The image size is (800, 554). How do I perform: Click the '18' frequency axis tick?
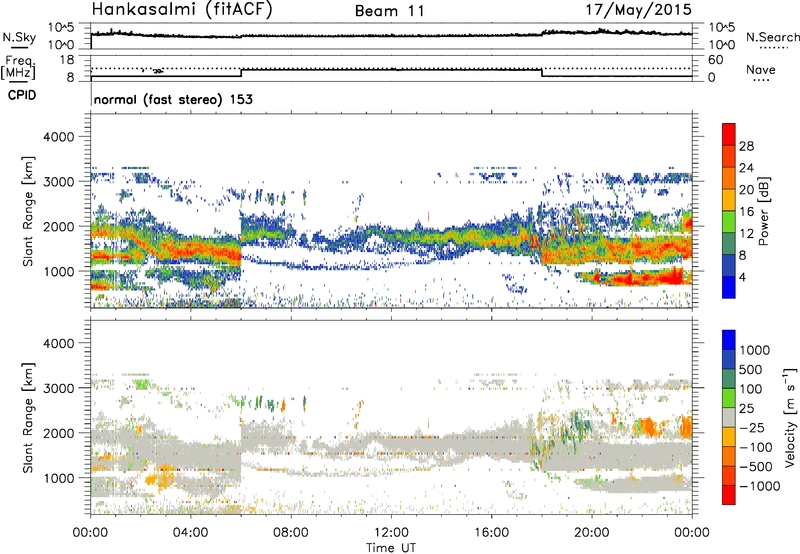point(66,60)
